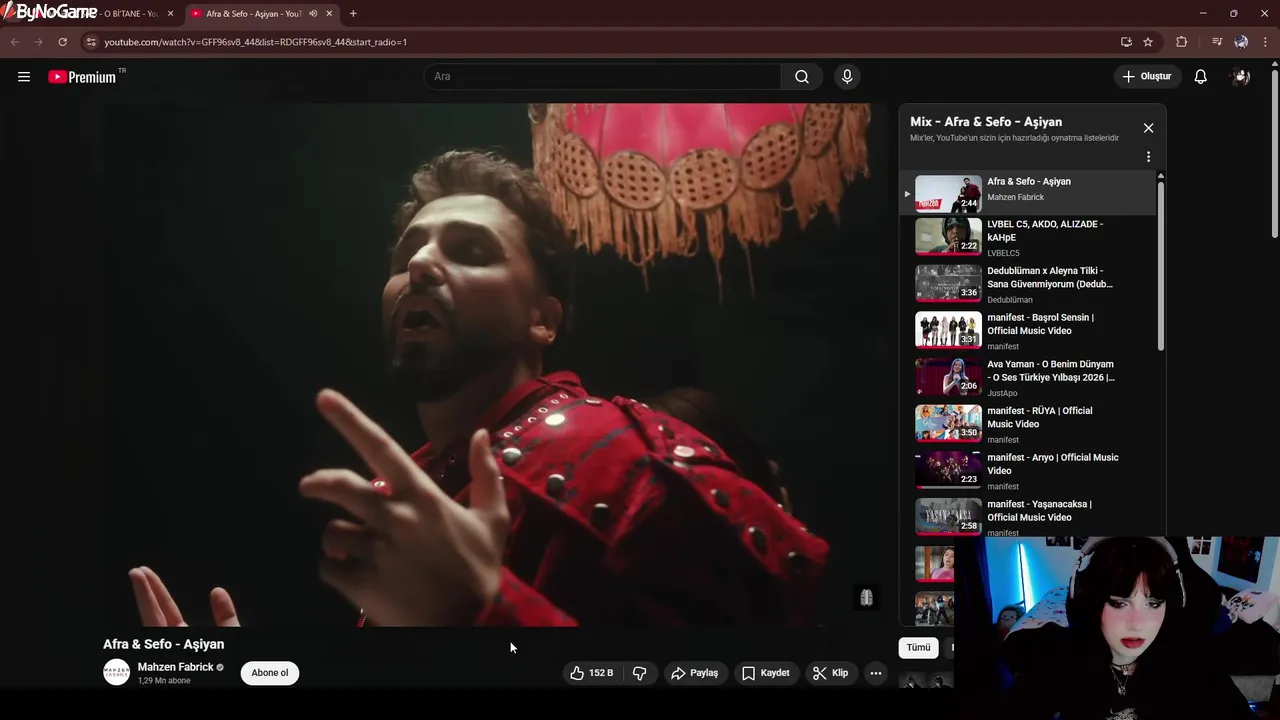Subscribe with Abone ol button
1280x720 pixels.
(270, 673)
